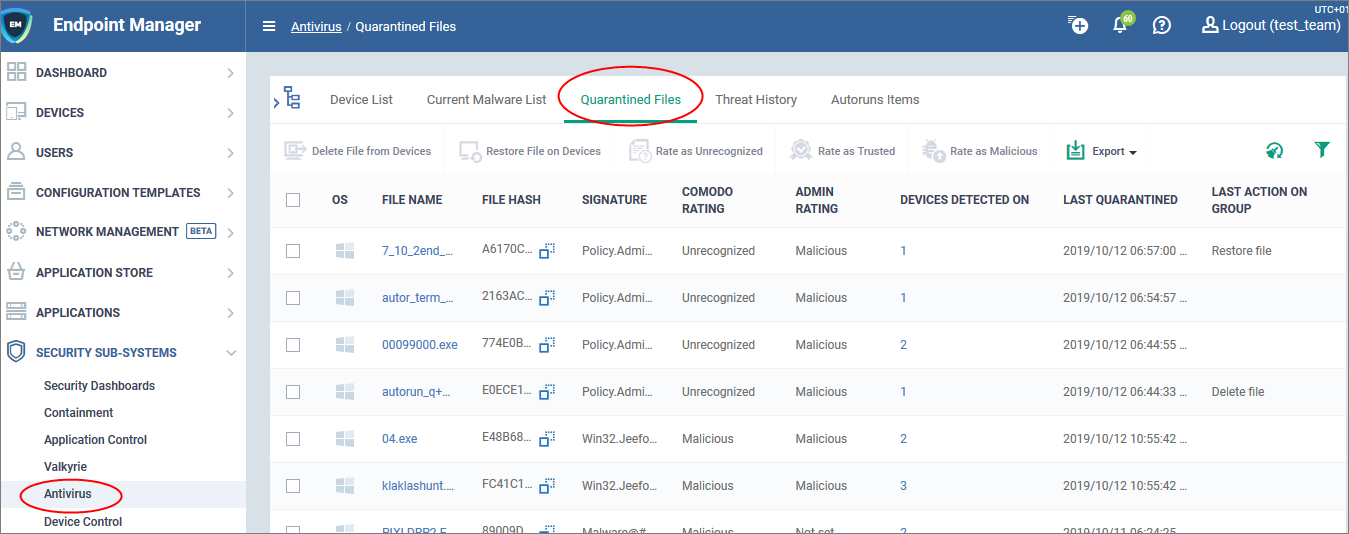Open the Autoruns Items tab
The width and height of the screenshot is (1349, 534).
coord(875,100)
